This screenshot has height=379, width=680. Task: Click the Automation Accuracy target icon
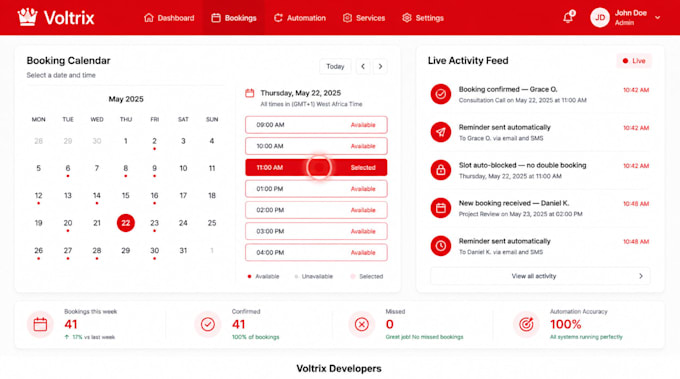coord(526,324)
